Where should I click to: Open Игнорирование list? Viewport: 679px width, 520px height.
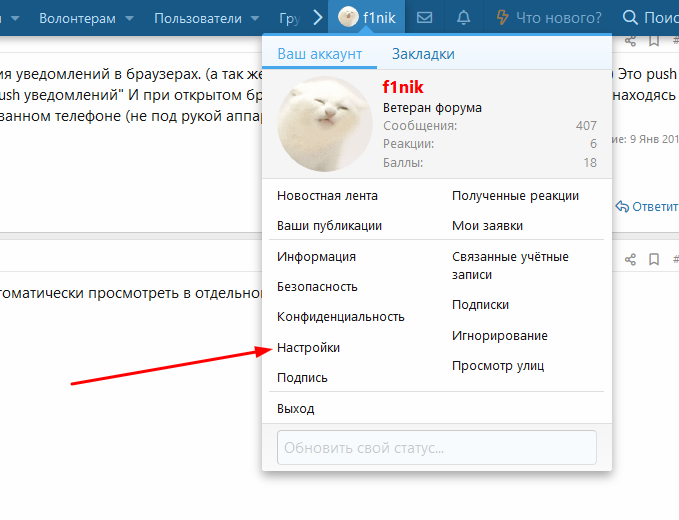tap(500, 336)
